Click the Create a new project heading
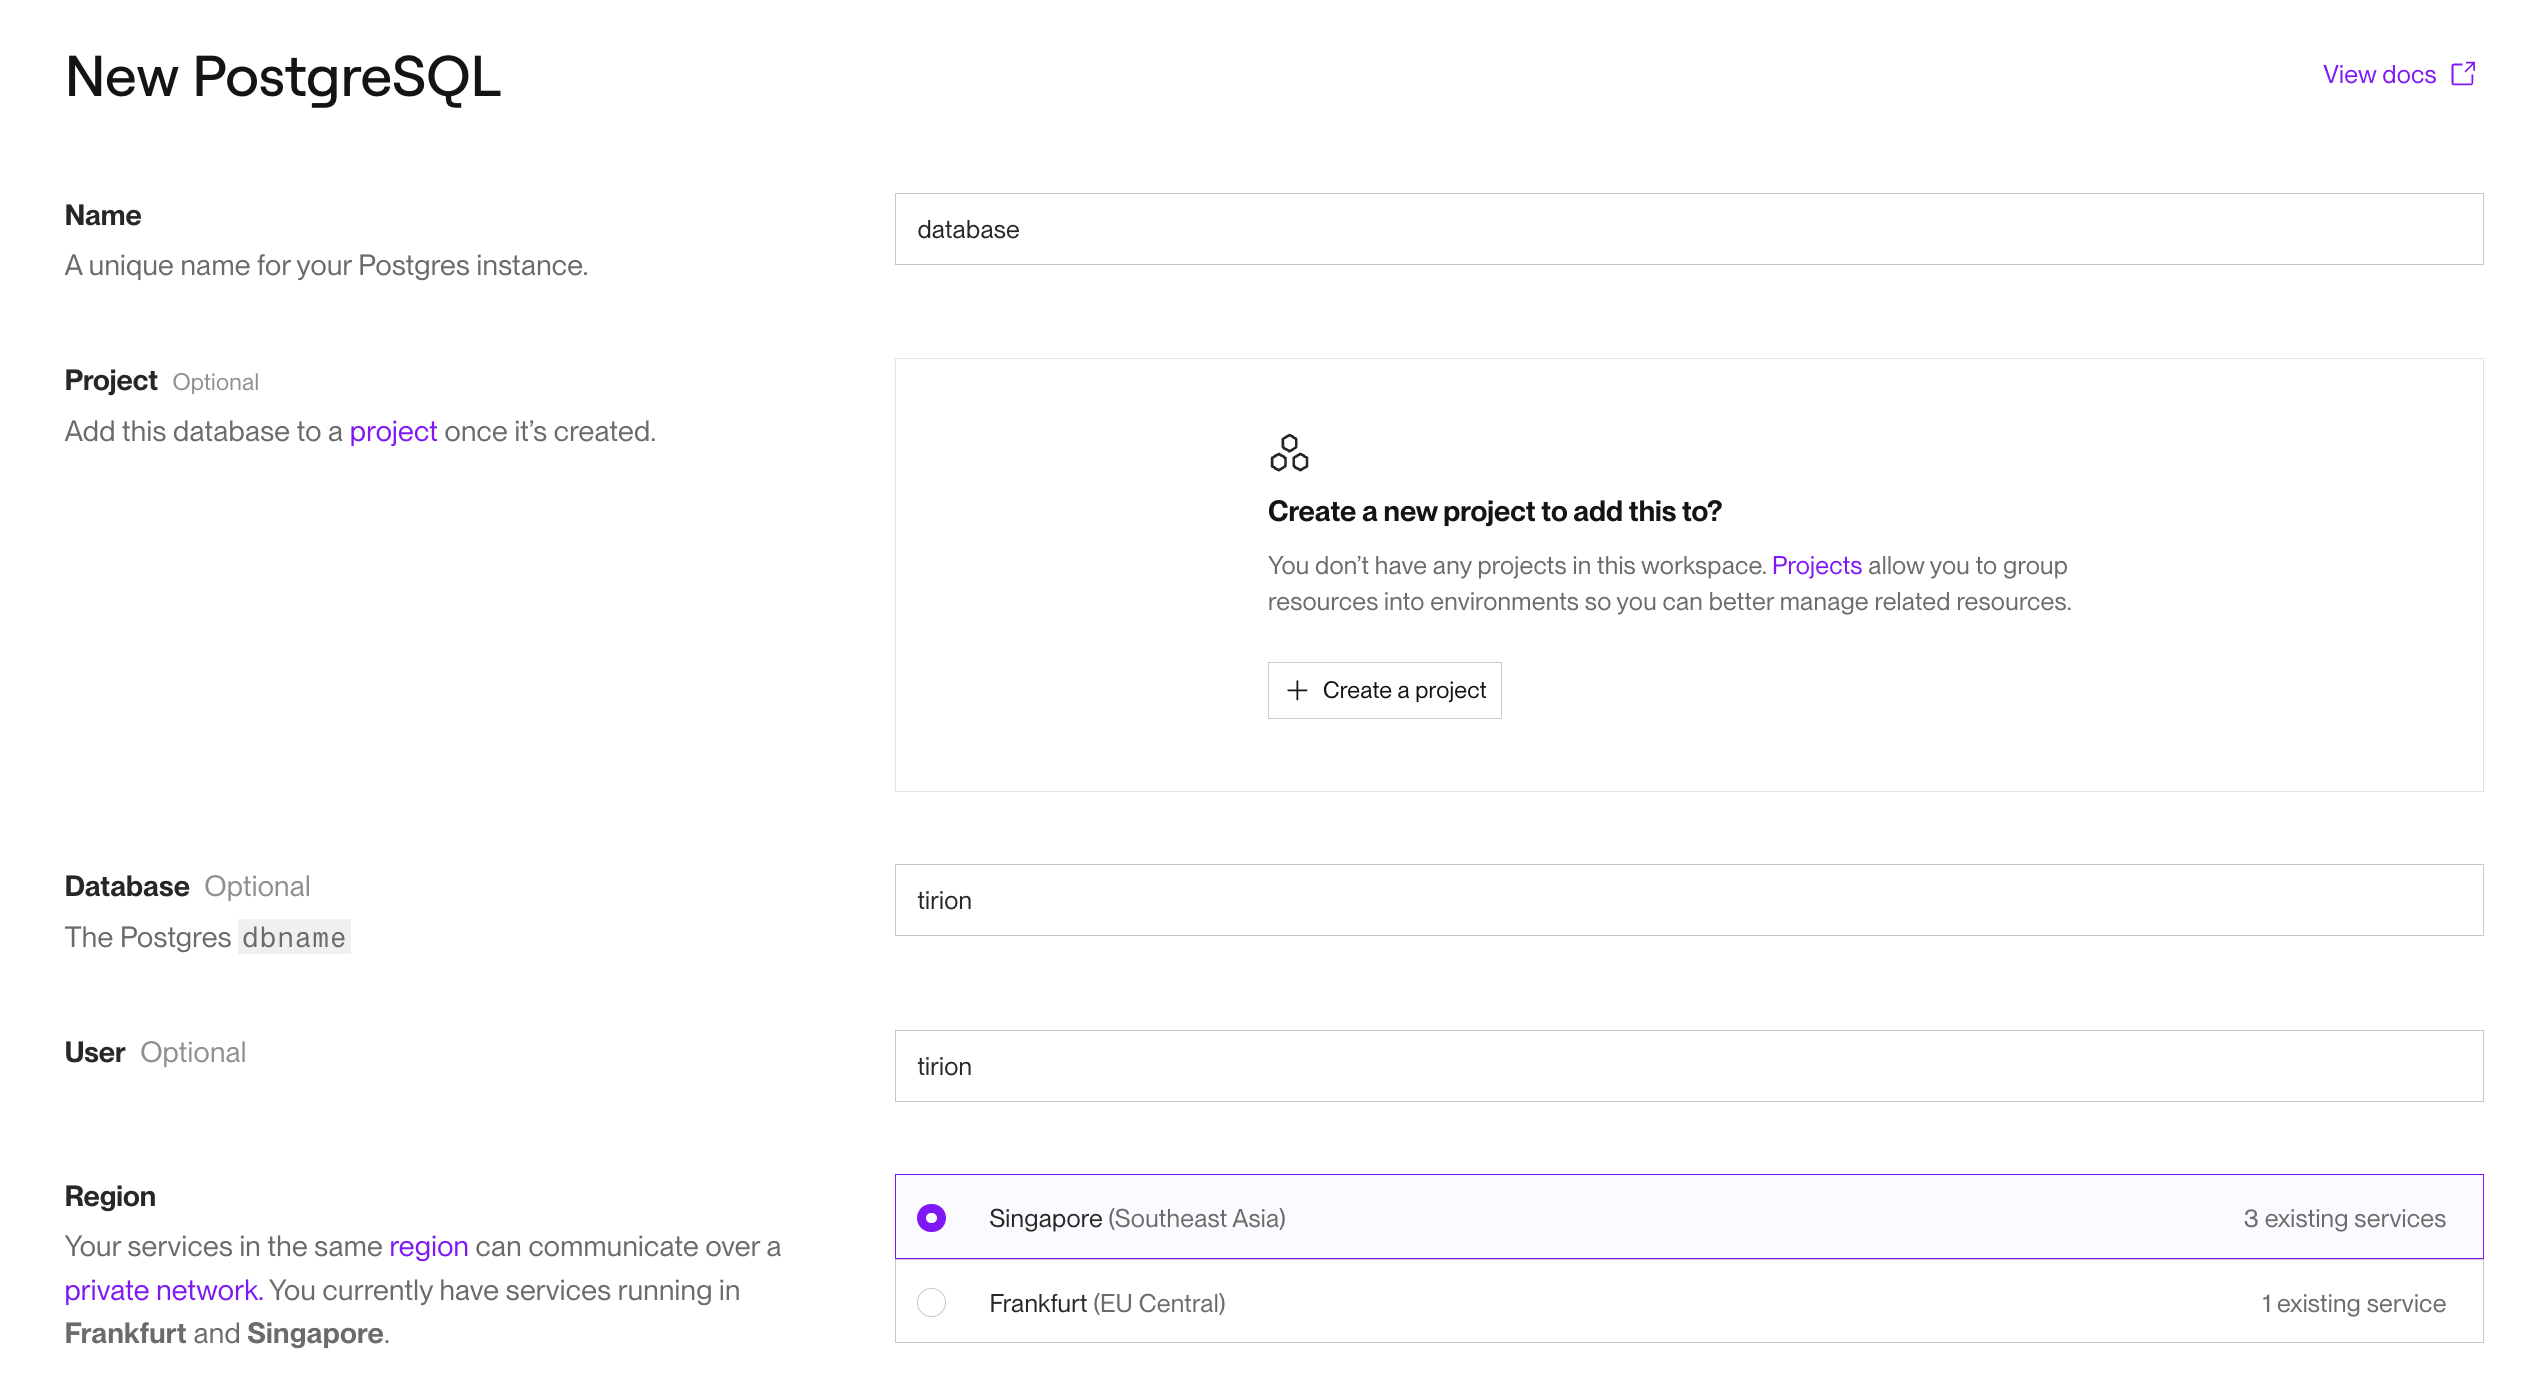Image resolution: width=2546 pixels, height=1382 pixels. pyautogui.click(x=1494, y=512)
